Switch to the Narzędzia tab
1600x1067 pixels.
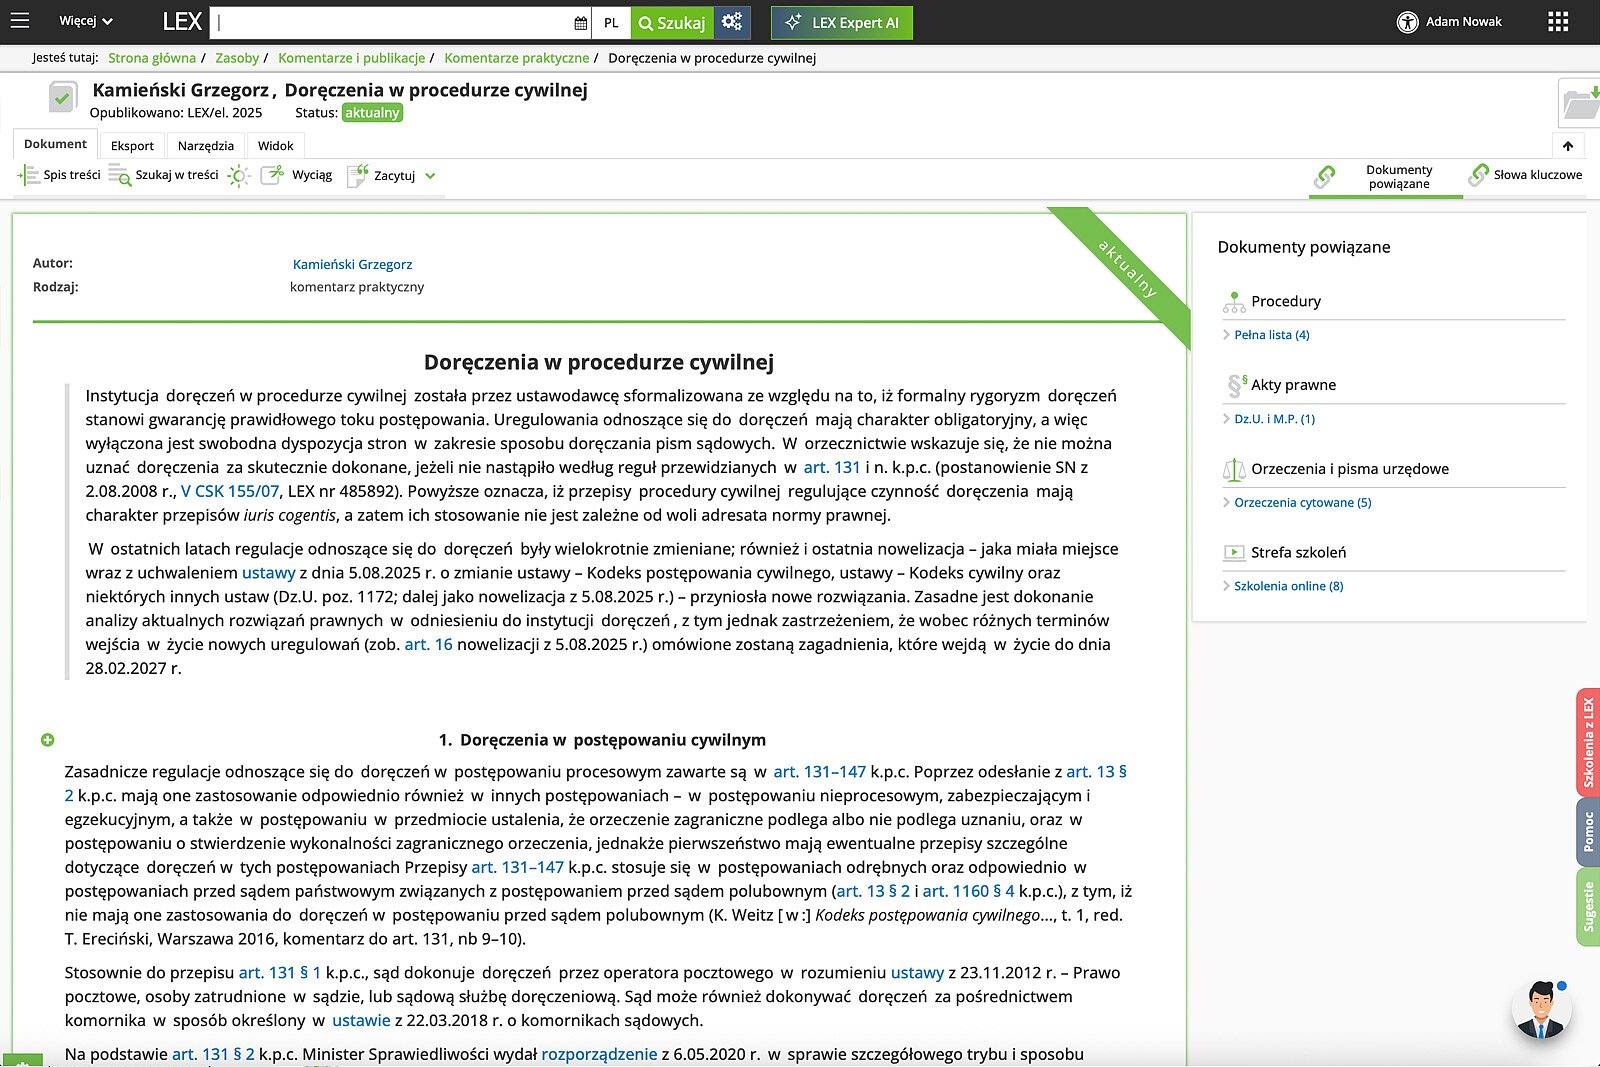[x=205, y=146]
